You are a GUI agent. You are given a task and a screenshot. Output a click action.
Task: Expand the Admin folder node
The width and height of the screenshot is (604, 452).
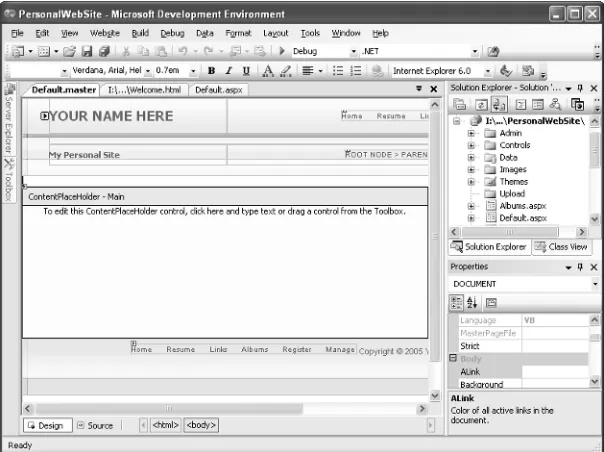(x=471, y=133)
